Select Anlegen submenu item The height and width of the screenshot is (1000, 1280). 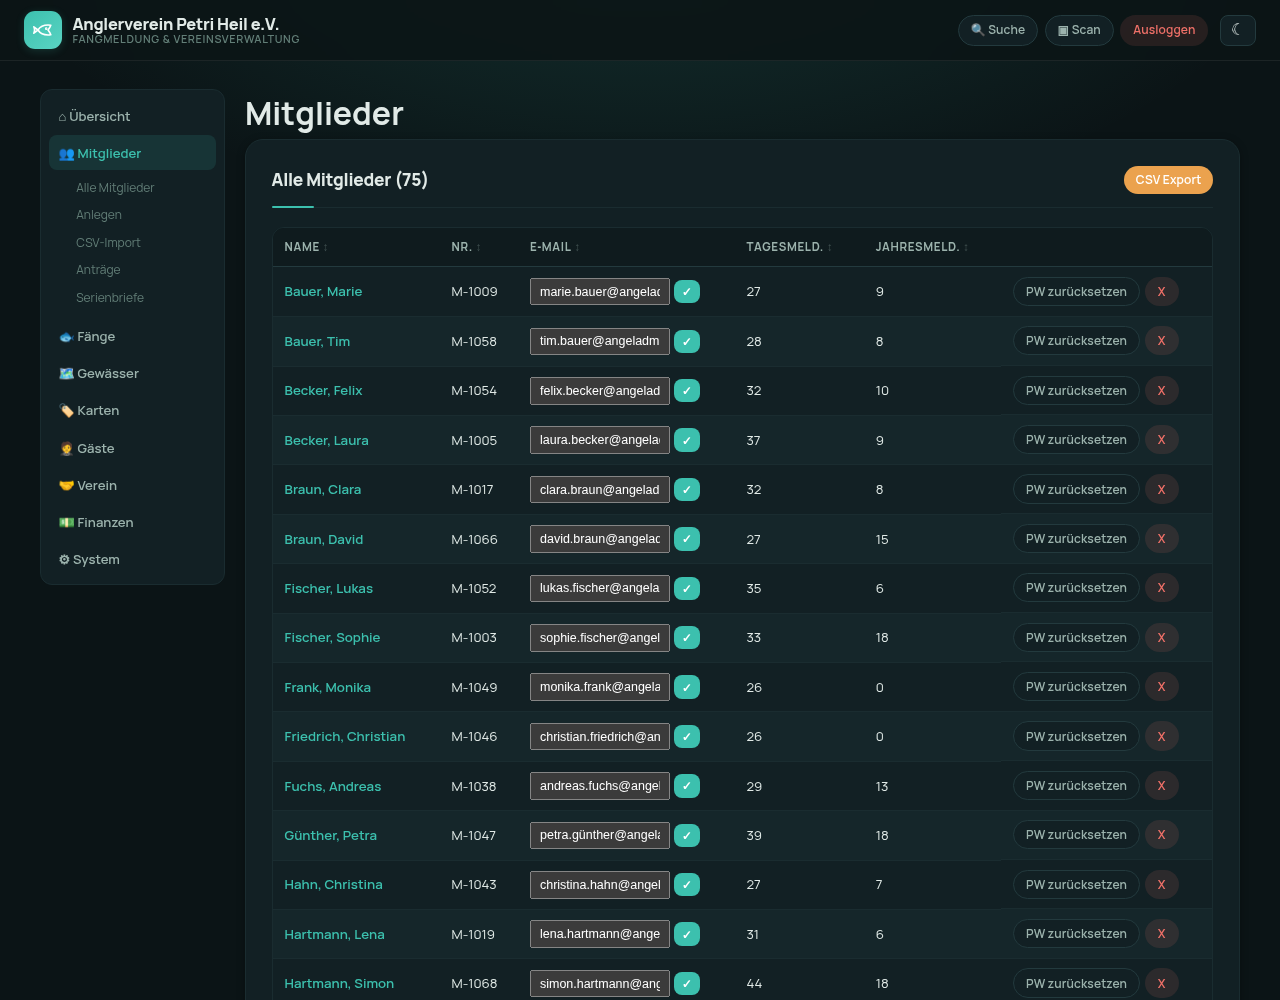click(x=99, y=215)
